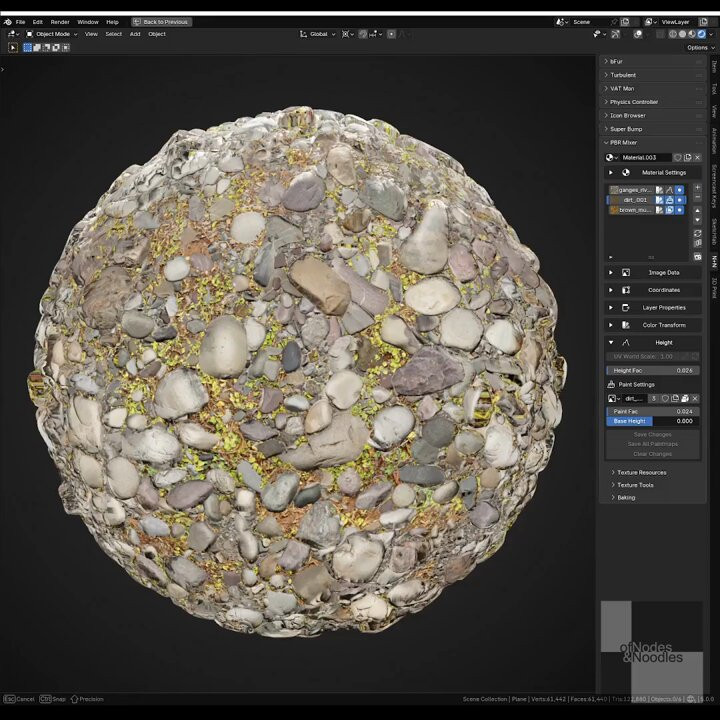Image resolution: width=720 pixels, height=720 pixels.
Task: Click the refresh layers icon
Action: pyautogui.click(x=697, y=233)
